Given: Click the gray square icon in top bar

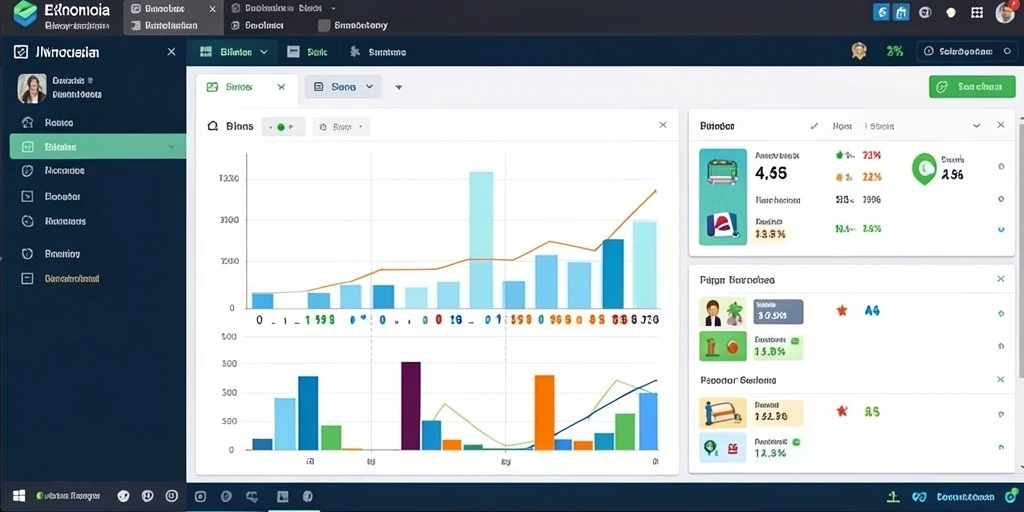Looking at the screenshot, I should [323, 25].
